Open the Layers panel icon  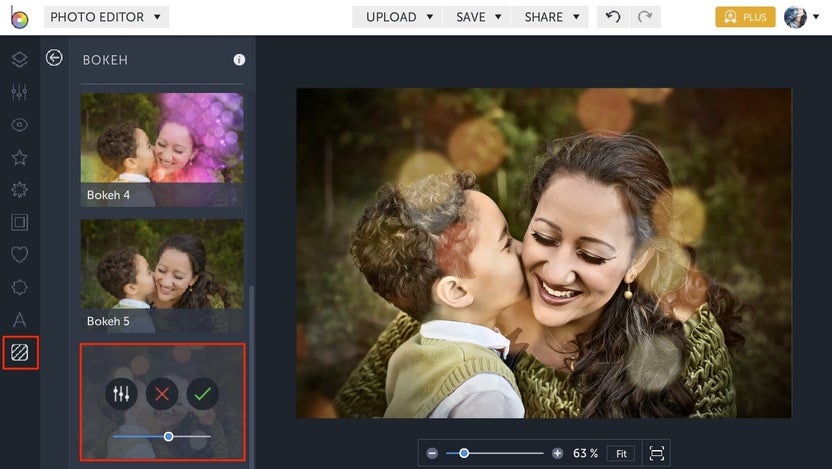[x=20, y=59]
